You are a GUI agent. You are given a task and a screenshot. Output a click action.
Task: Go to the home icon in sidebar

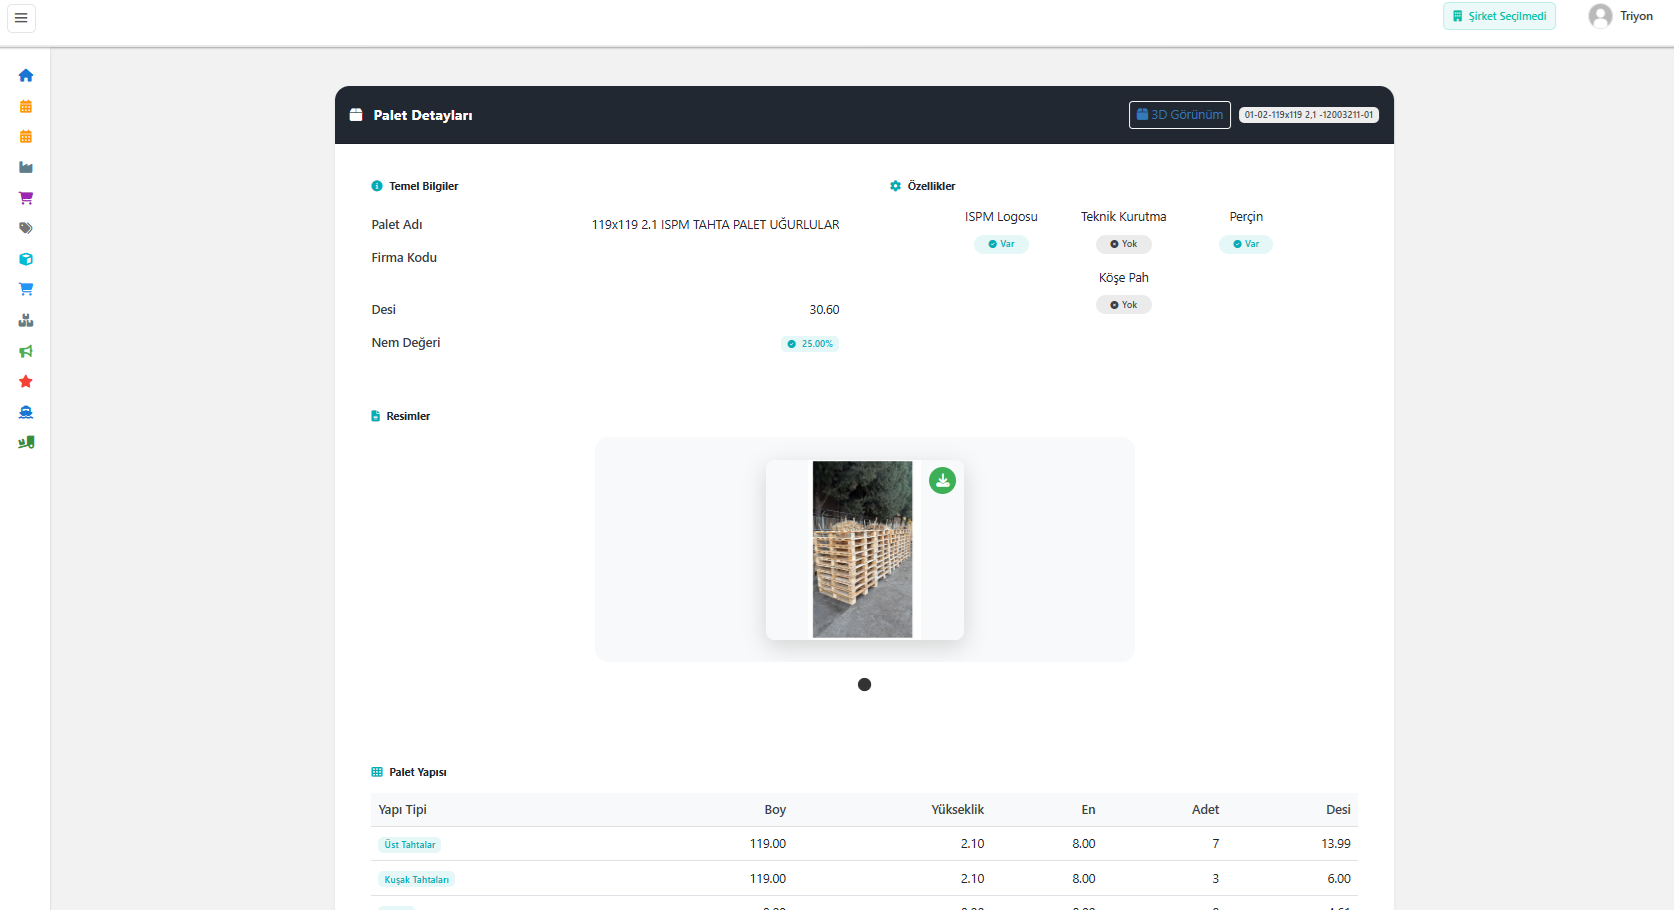[x=26, y=76]
